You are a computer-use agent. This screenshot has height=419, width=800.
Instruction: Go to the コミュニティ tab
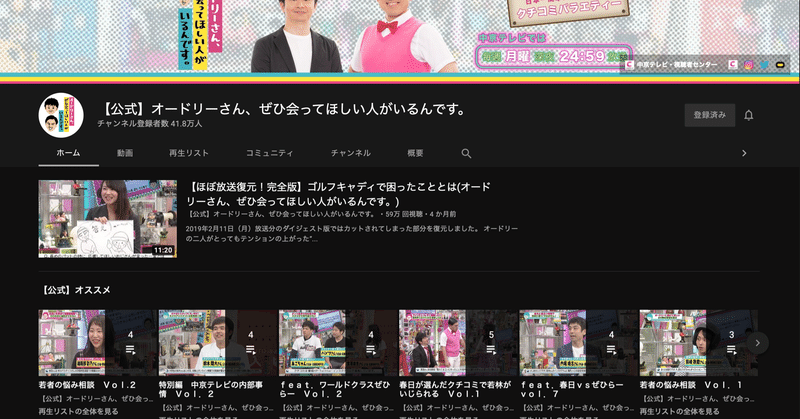coord(269,153)
